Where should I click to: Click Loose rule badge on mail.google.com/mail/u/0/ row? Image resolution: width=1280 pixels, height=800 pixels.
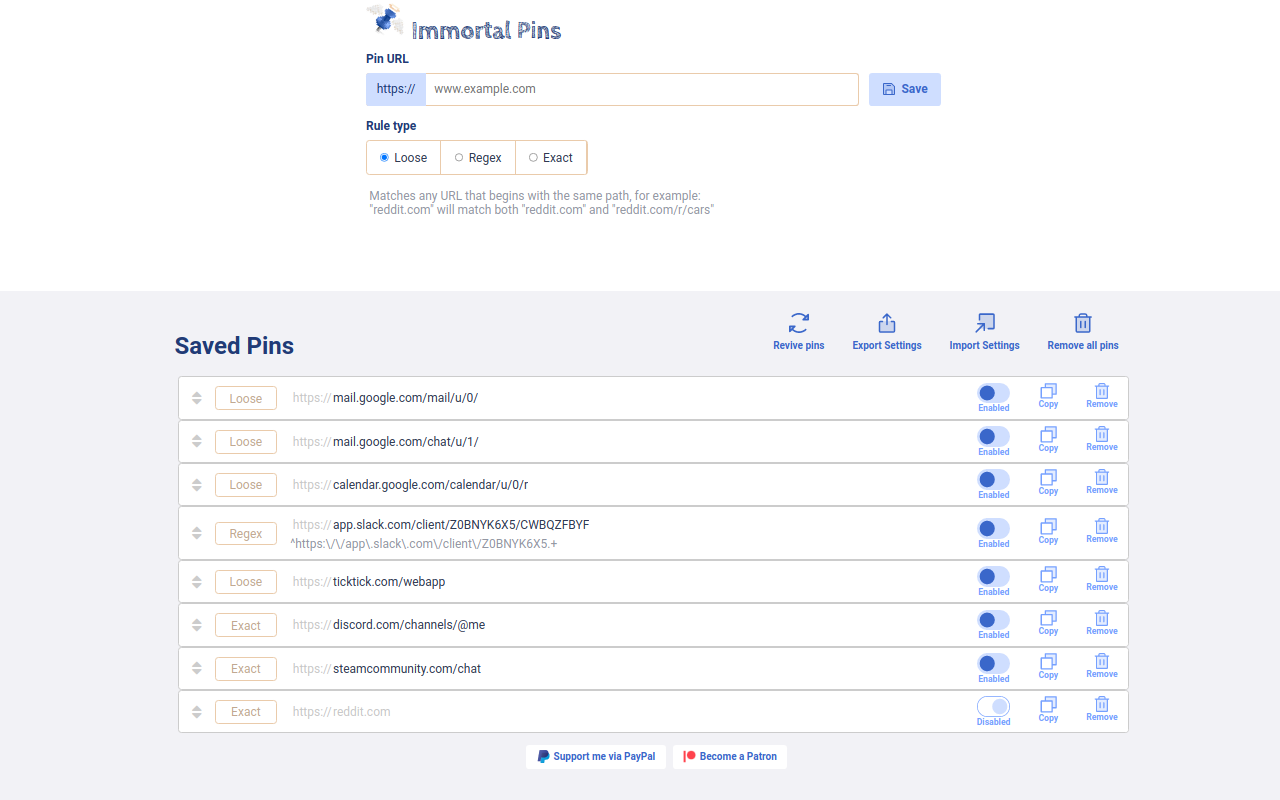click(246, 398)
